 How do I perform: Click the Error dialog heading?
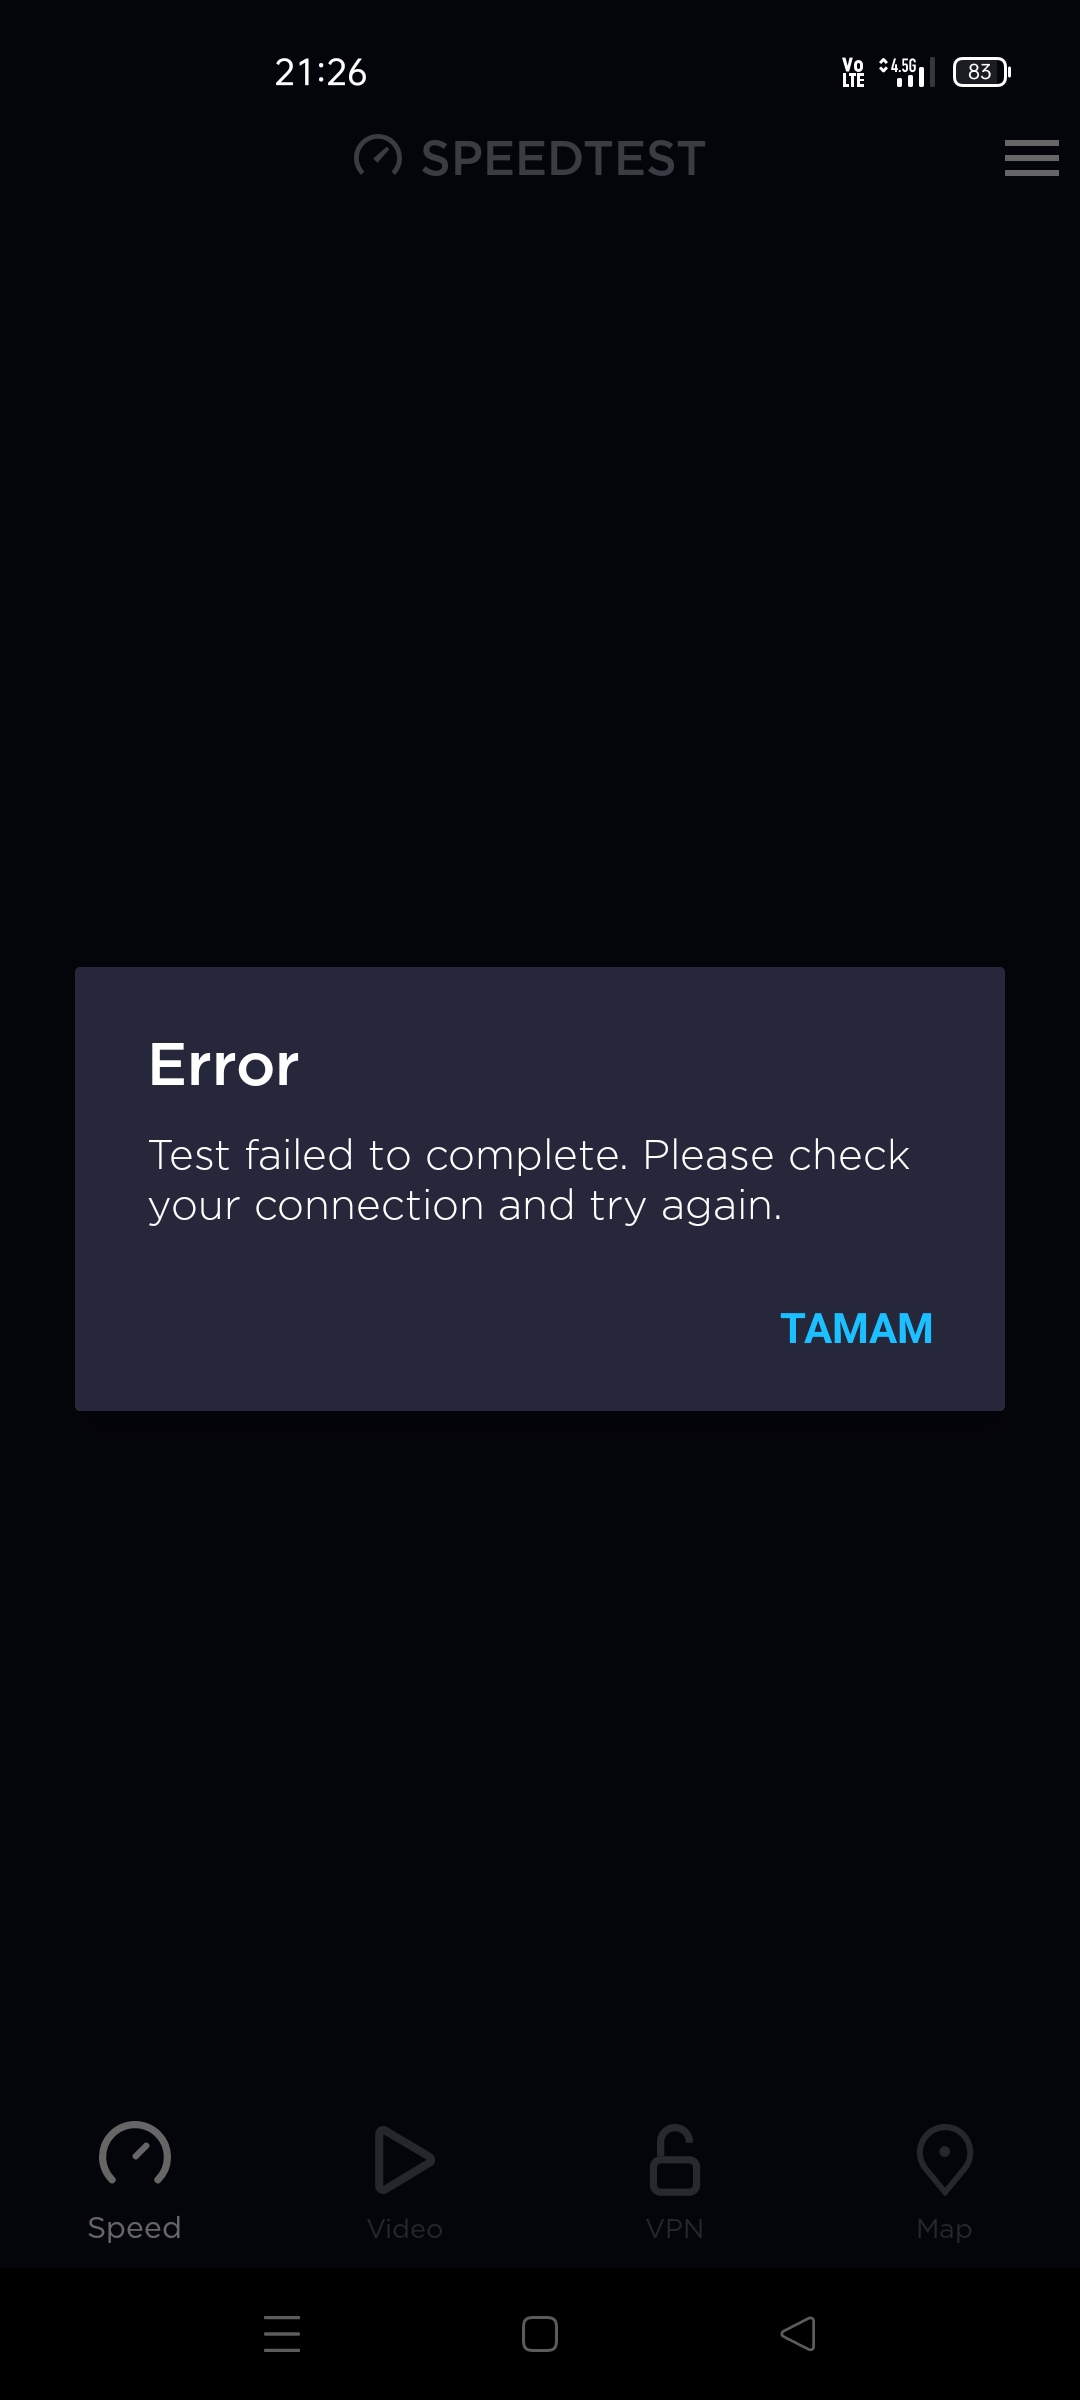click(224, 1064)
